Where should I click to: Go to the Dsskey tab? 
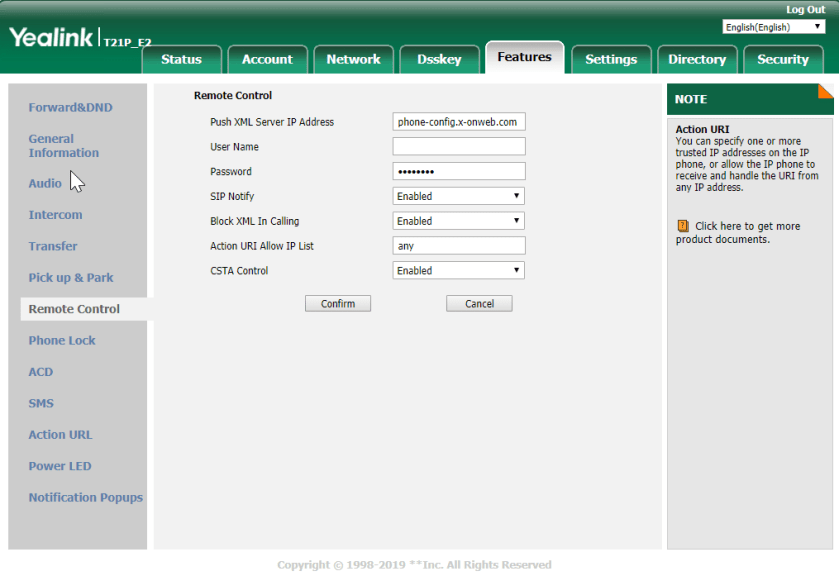pyautogui.click(x=439, y=59)
